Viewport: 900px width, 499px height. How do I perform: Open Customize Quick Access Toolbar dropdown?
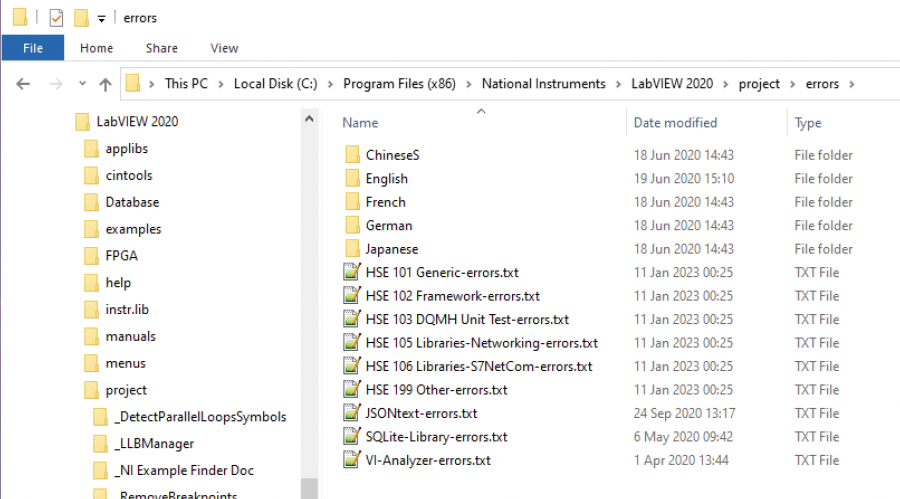pos(101,19)
